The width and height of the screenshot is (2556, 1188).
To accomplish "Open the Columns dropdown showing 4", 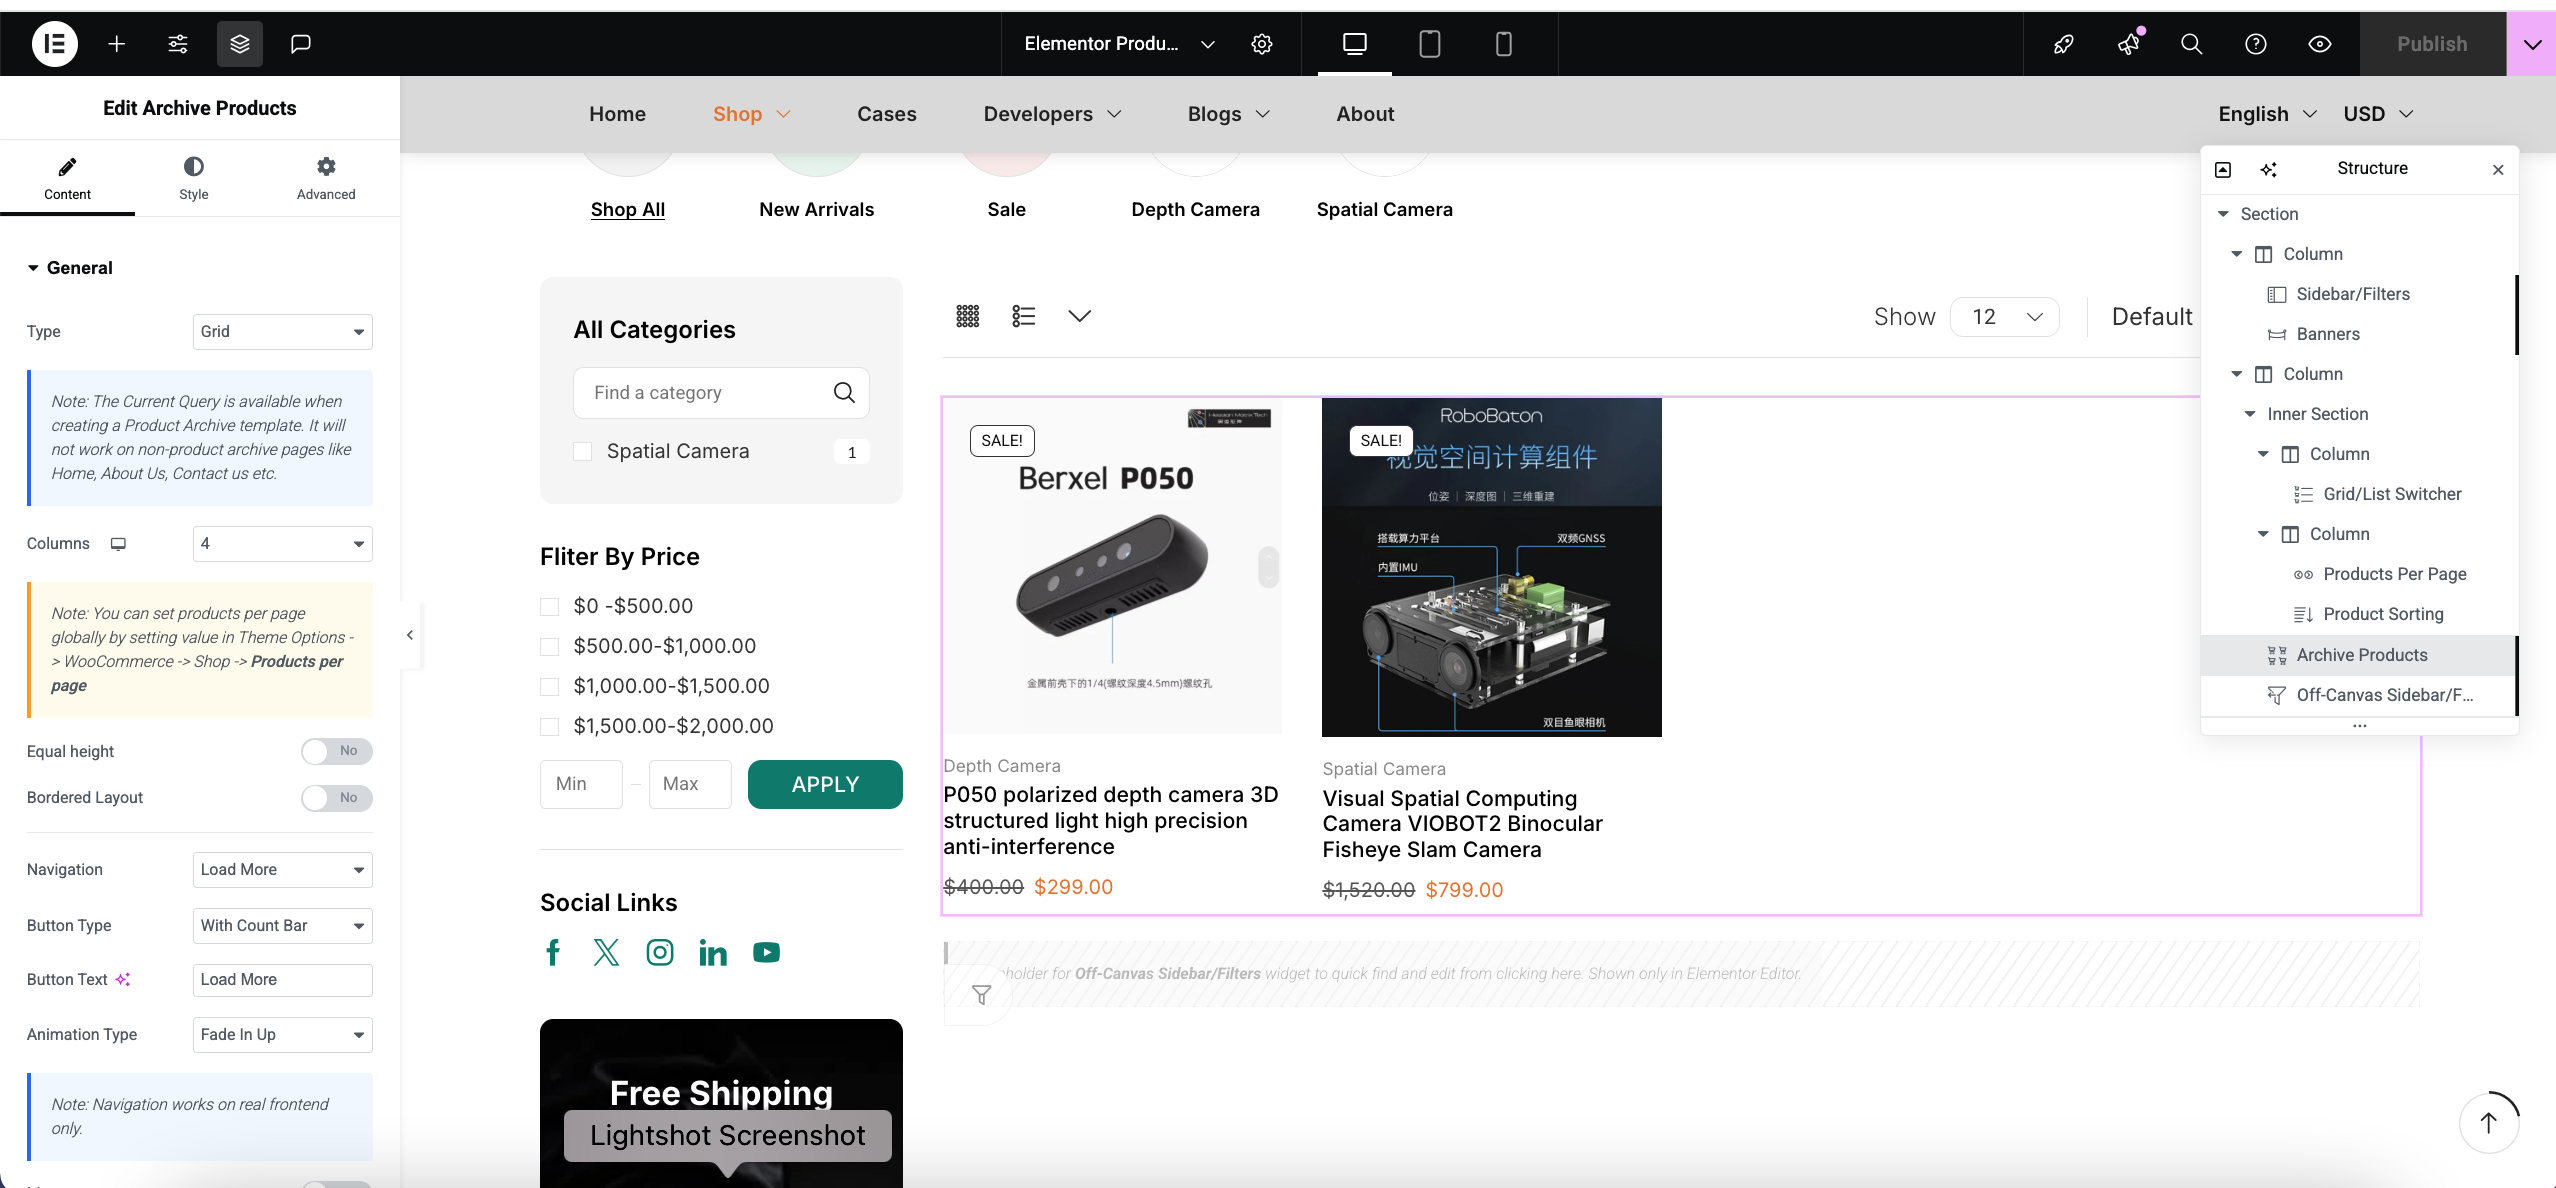I will pos(283,544).
